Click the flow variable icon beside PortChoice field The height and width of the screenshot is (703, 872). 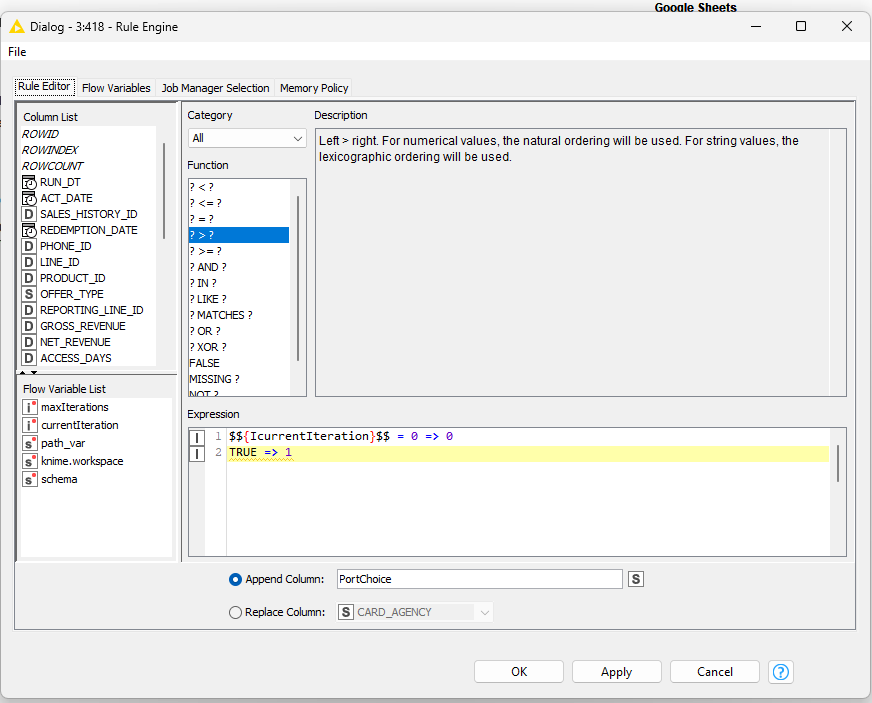coord(635,579)
